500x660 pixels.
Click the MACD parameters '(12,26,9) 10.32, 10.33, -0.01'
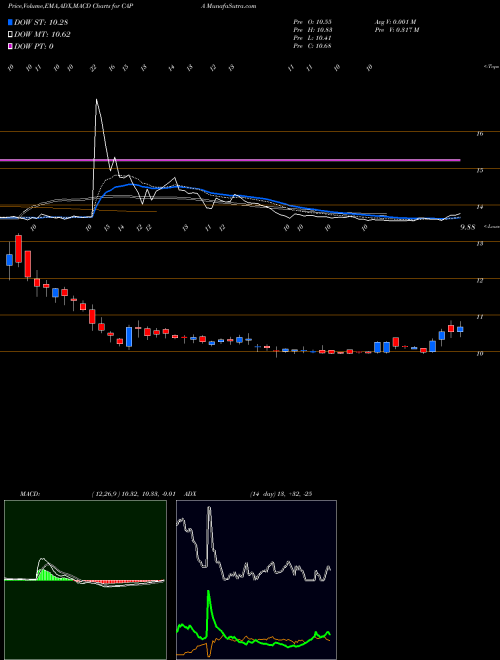tap(134, 494)
